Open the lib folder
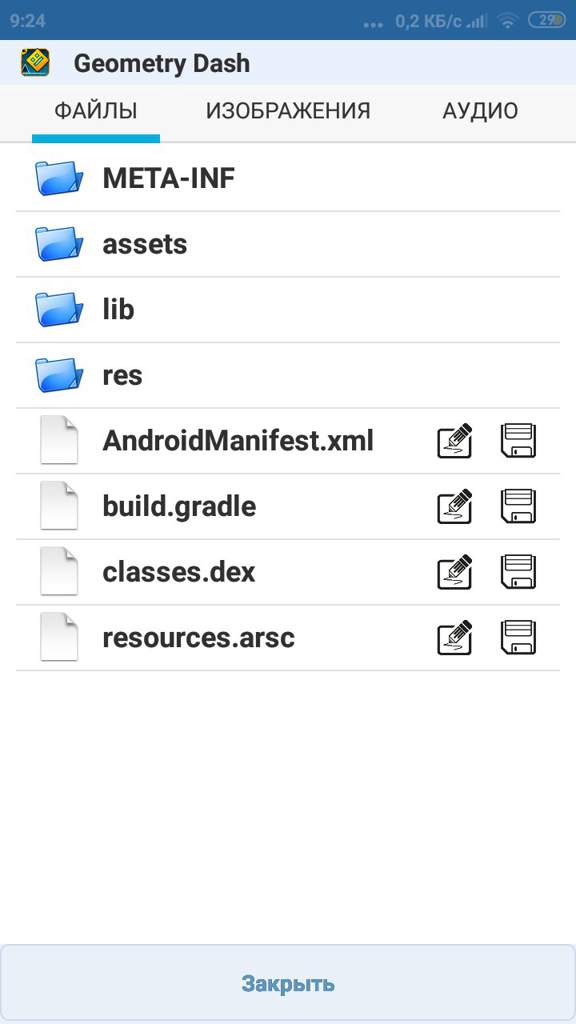This screenshot has width=576, height=1024. [x=288, y=310]
